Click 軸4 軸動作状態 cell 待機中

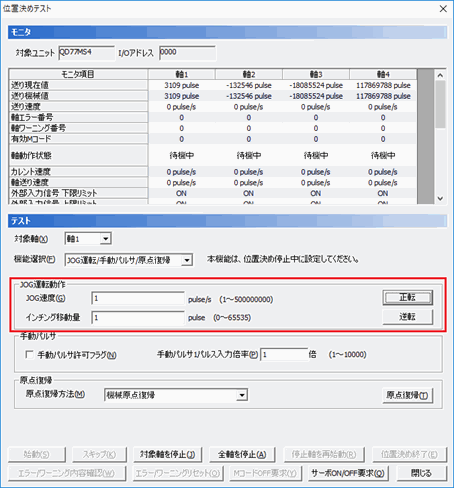[x=383, y=155]
